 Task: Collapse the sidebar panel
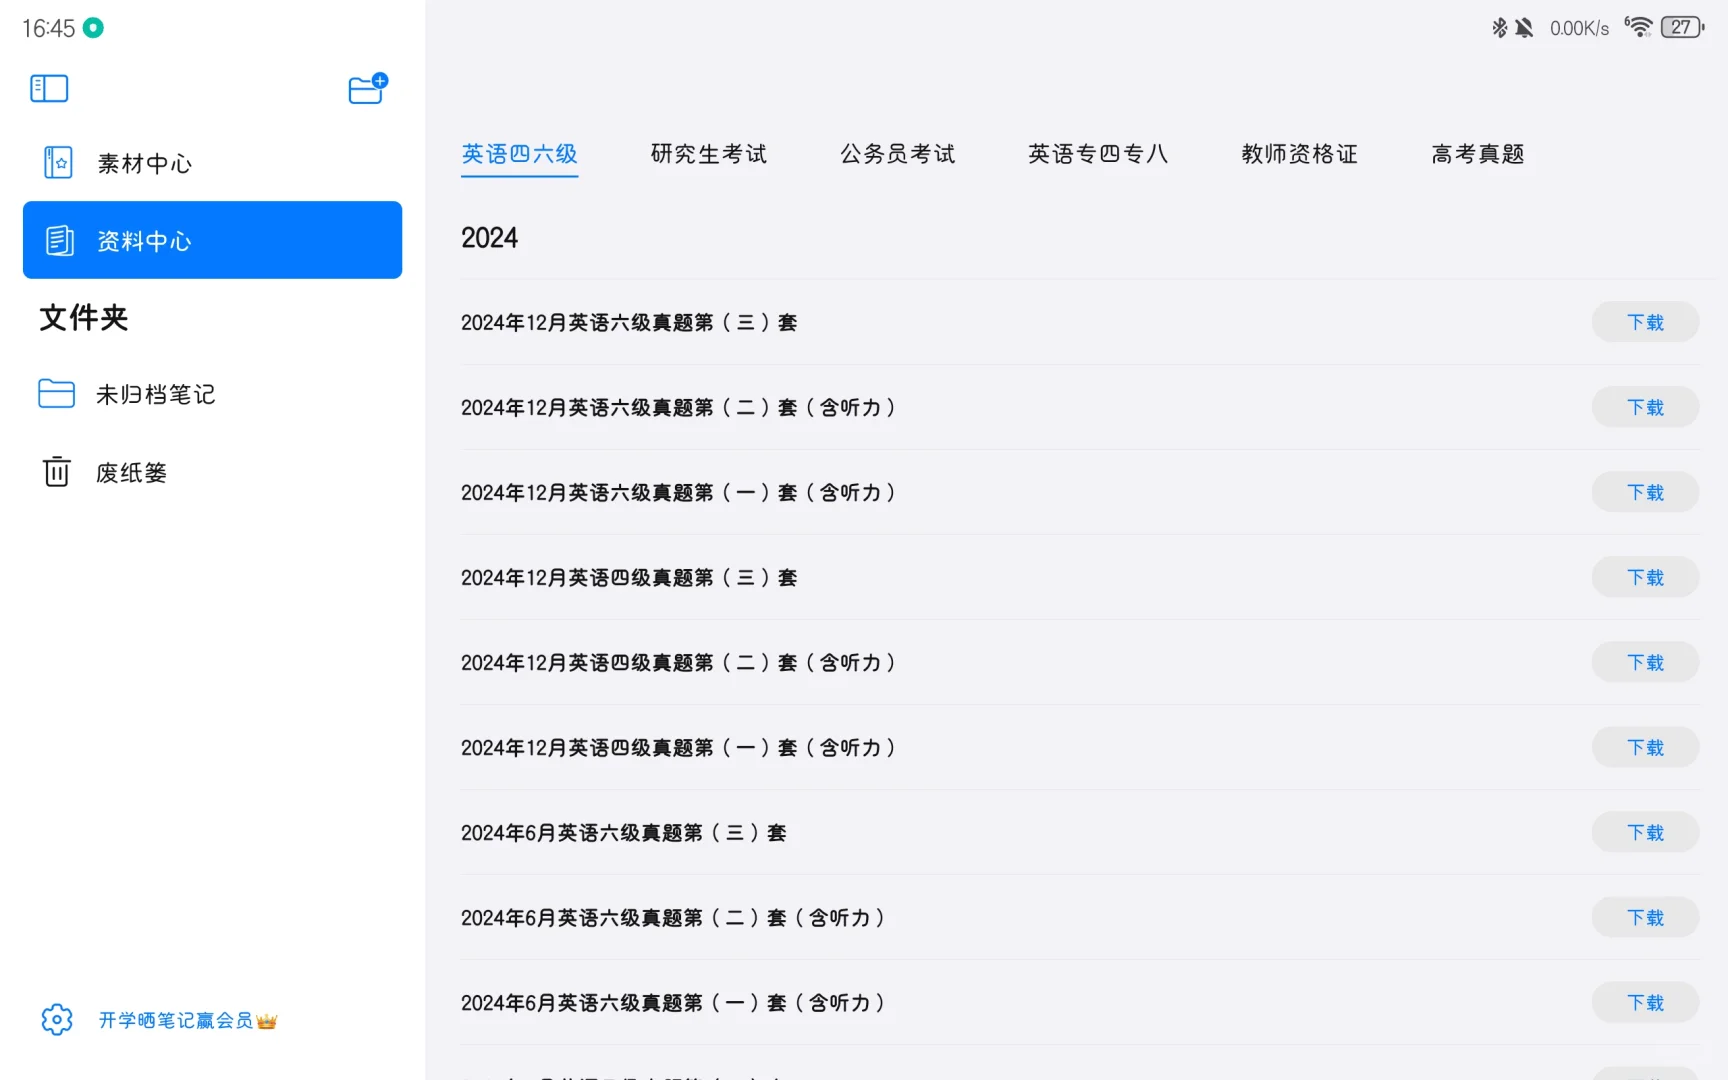click(x=48, y=88)
